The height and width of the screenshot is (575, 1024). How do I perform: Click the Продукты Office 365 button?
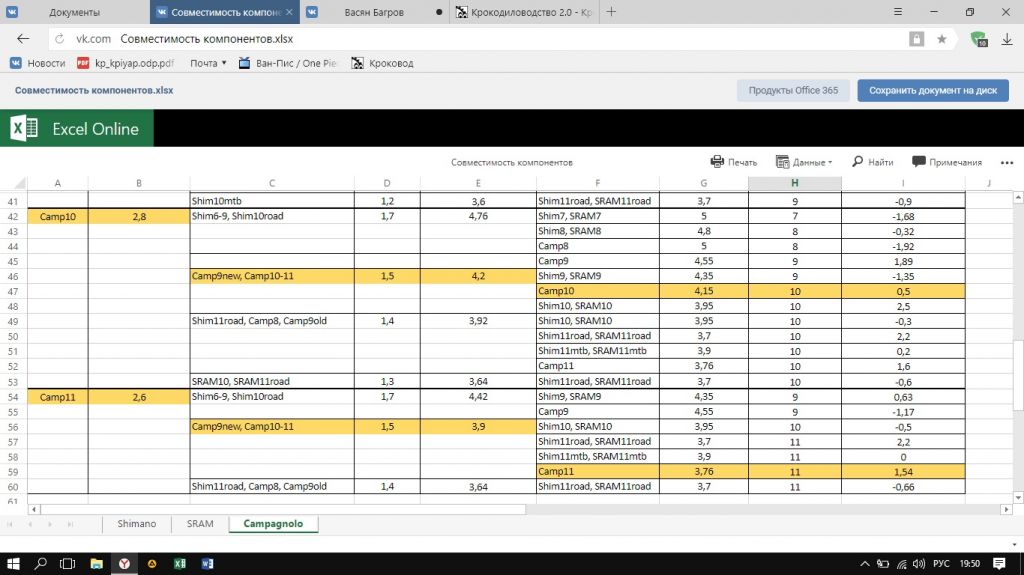coord(793,90)
